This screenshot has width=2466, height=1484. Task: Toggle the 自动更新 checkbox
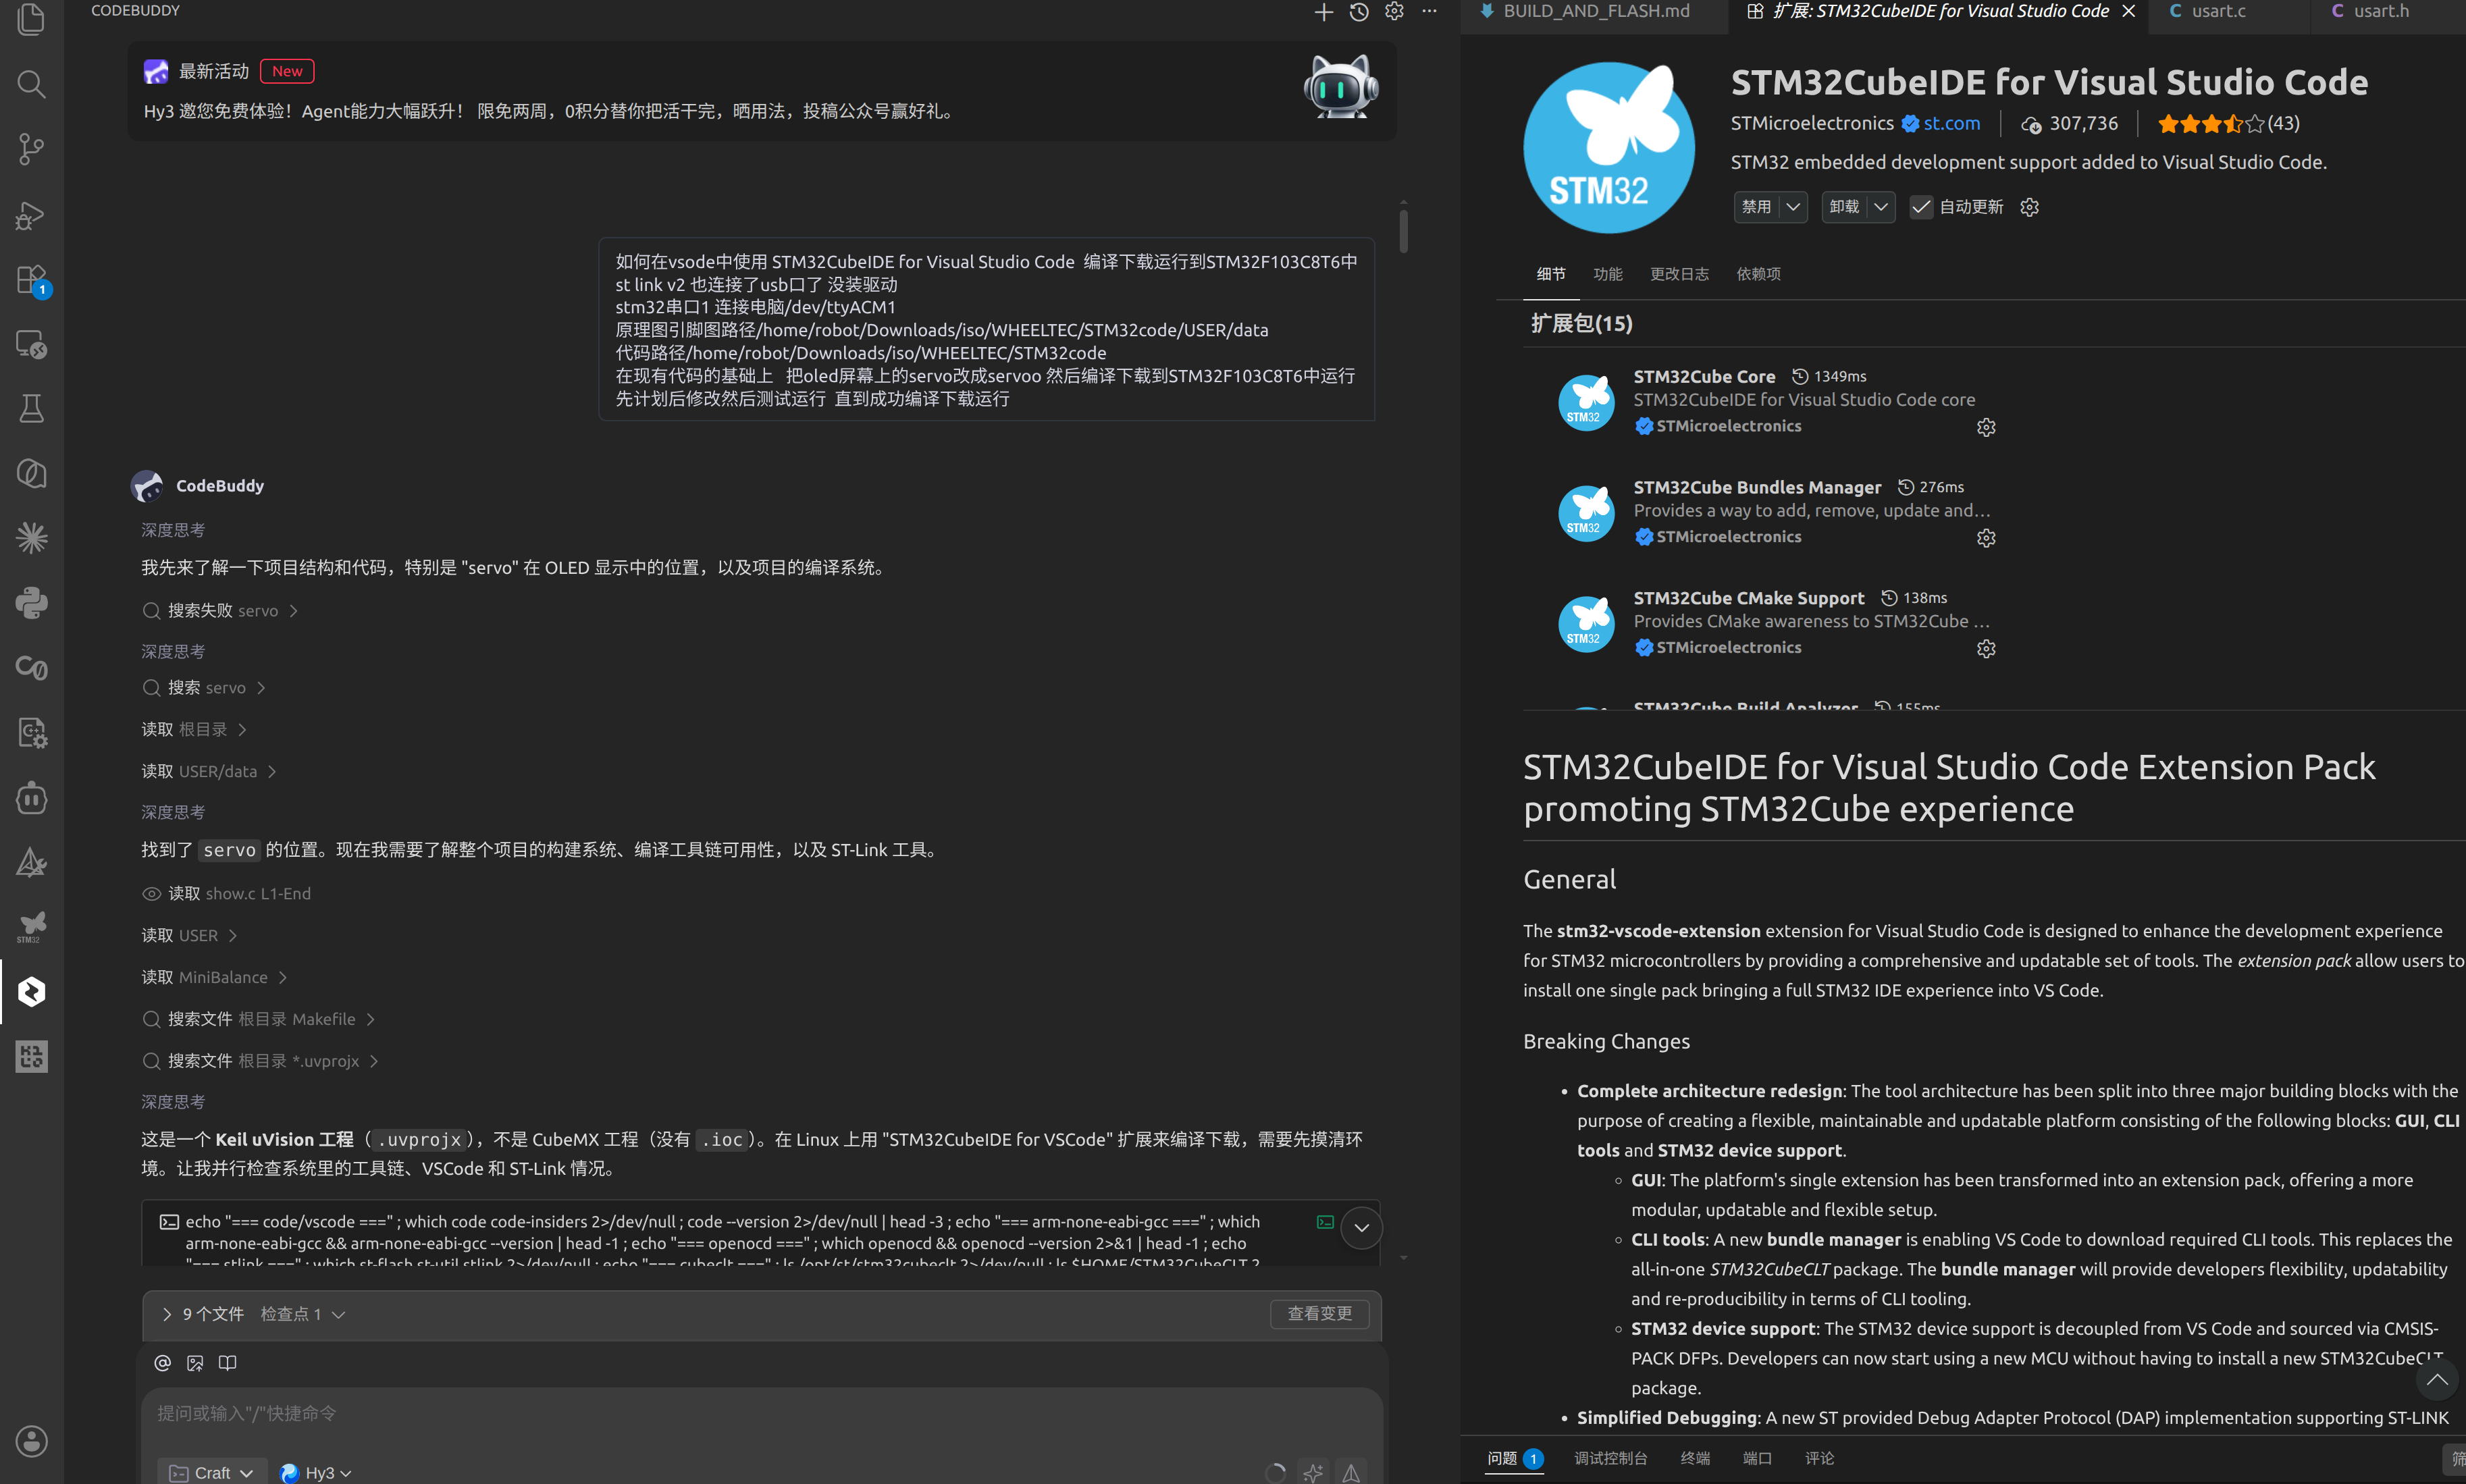pyautogui.click(x=1921, y=207)
